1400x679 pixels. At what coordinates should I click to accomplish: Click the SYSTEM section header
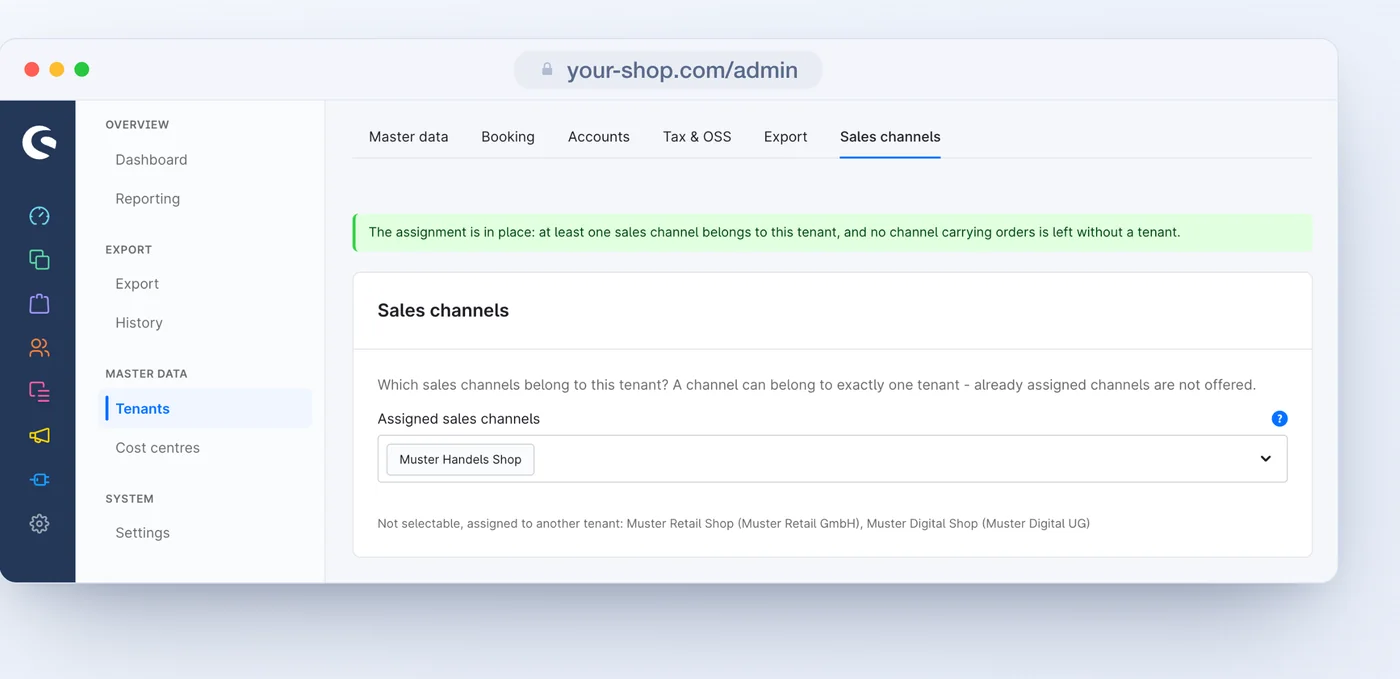tap(130, 499)
